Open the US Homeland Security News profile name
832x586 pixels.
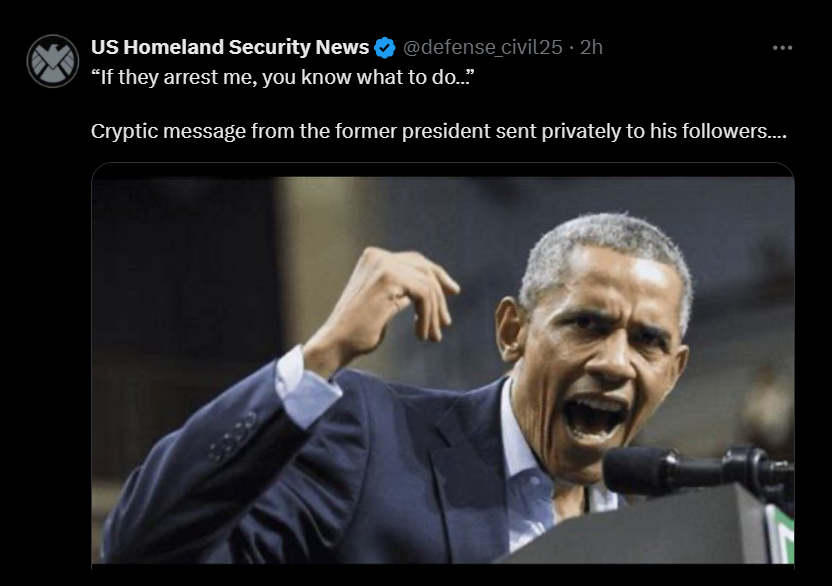point(229,47)
